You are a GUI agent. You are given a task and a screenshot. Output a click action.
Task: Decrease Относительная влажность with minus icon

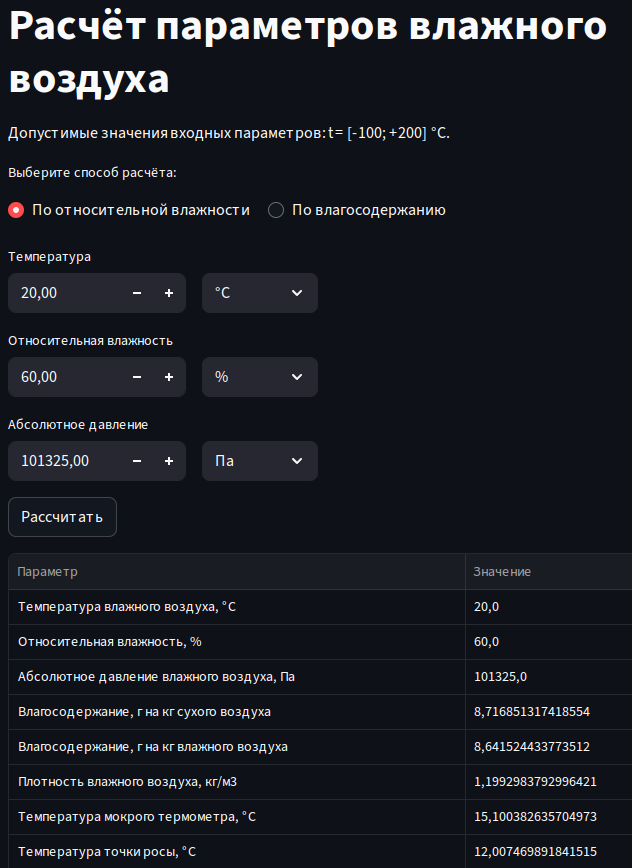click(x=137, y=377)
